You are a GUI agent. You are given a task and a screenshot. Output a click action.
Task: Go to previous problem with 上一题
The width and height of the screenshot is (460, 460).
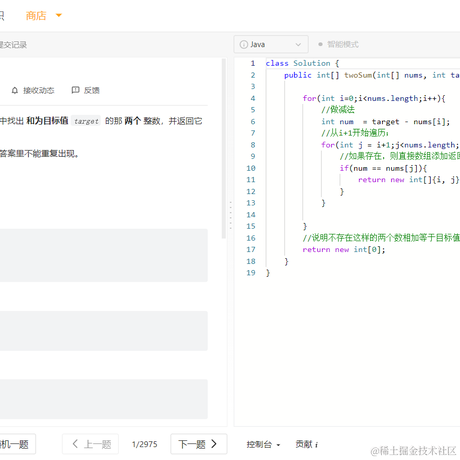tap(90, 444)
